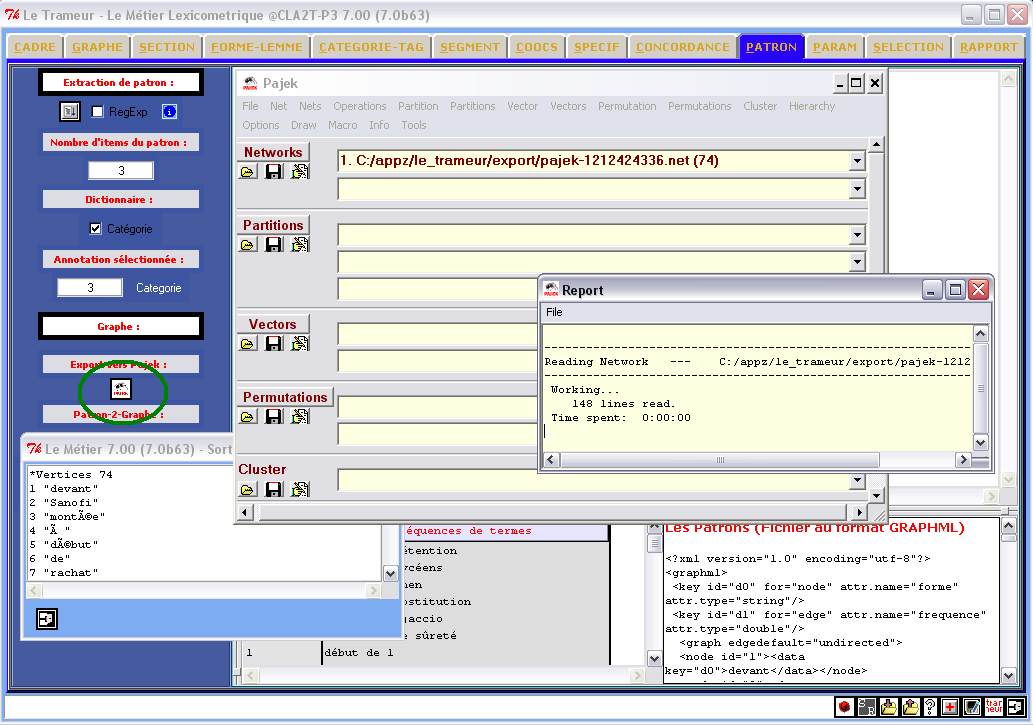1033x725 pixels.
Task: Open help with the question mark icon
Action: (x=930, y=707)
